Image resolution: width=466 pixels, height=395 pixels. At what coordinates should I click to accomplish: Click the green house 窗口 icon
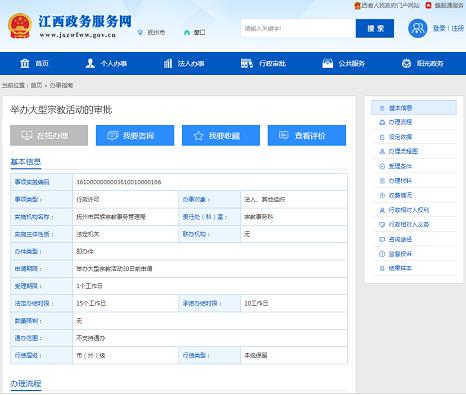tap(187, 32)
